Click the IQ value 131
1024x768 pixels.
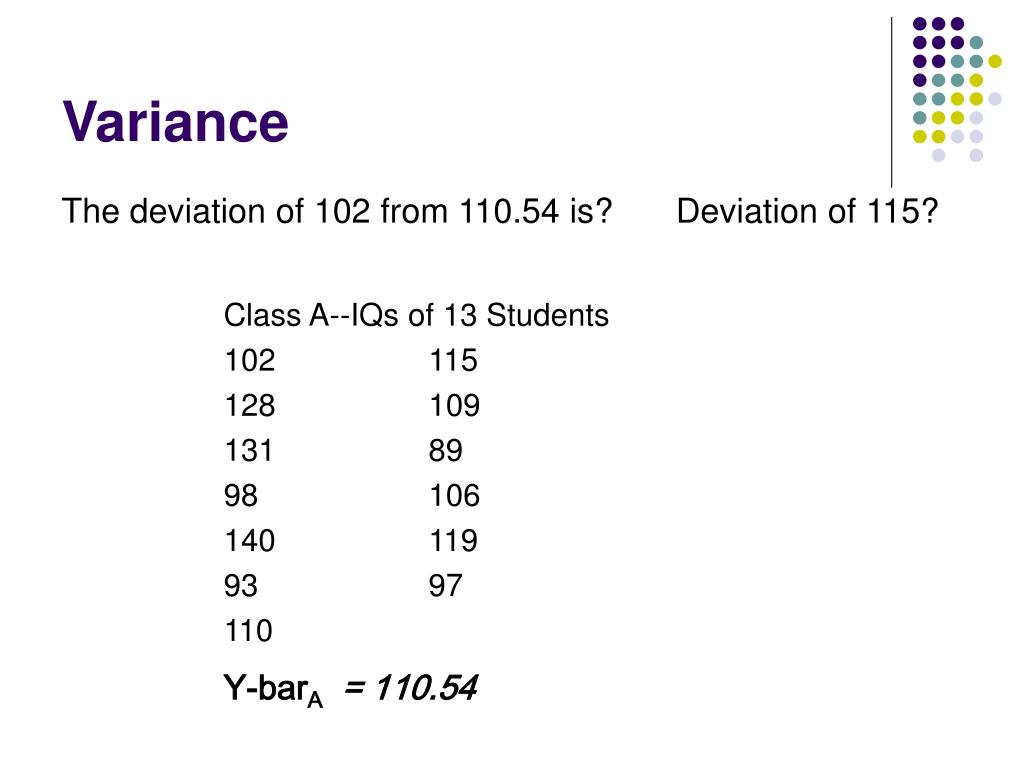point(248,451)
